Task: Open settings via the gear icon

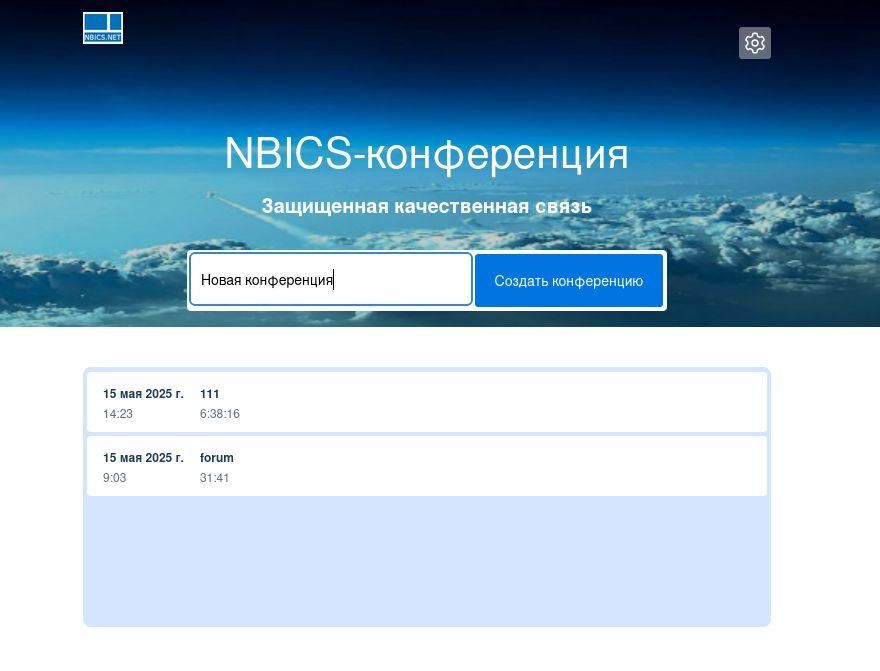Action: coord(754,43)
